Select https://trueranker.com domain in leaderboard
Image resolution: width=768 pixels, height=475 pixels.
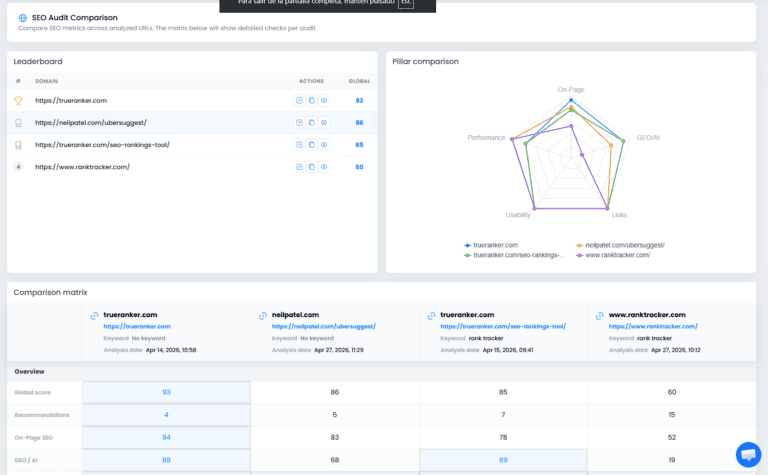click(x=71, y=100)
